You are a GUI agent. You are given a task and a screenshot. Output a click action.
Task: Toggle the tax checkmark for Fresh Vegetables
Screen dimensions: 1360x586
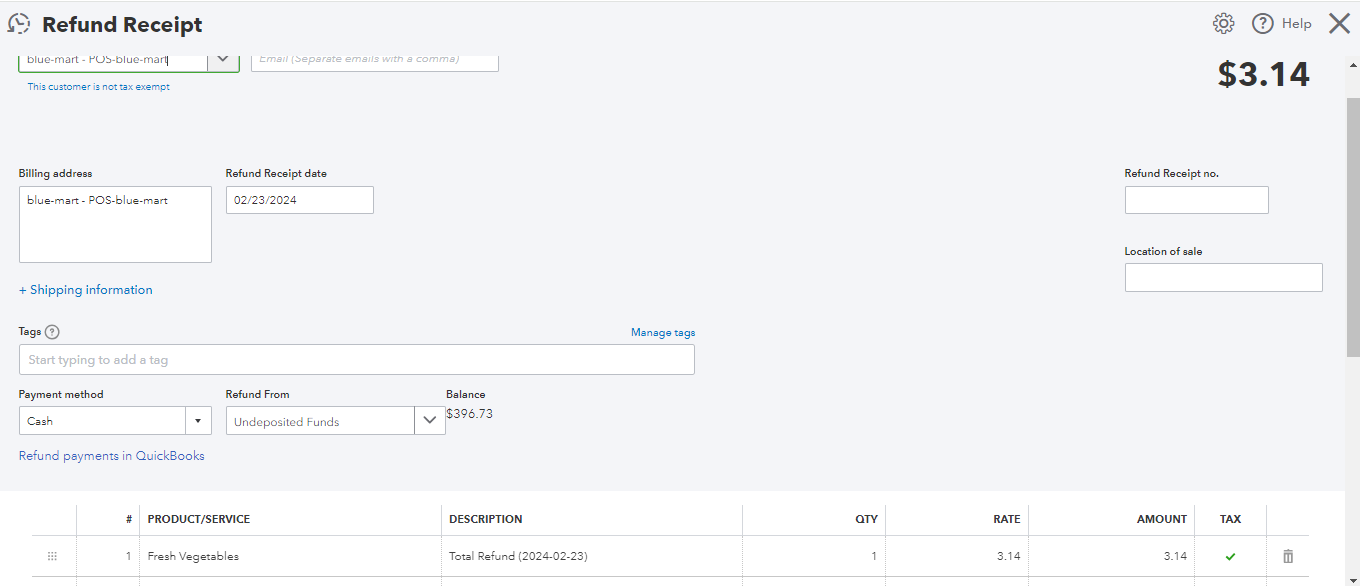pos(1230,556)
